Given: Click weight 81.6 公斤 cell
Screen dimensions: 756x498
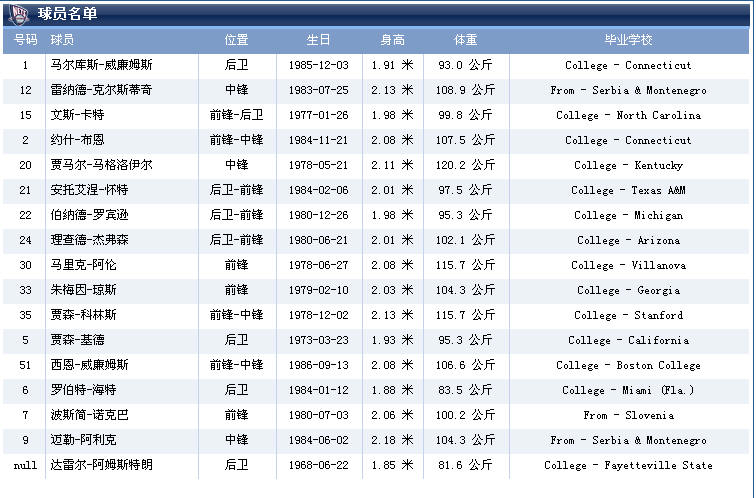Looking at the screenshot, I should pyautogui.click(x=466, y=465).
